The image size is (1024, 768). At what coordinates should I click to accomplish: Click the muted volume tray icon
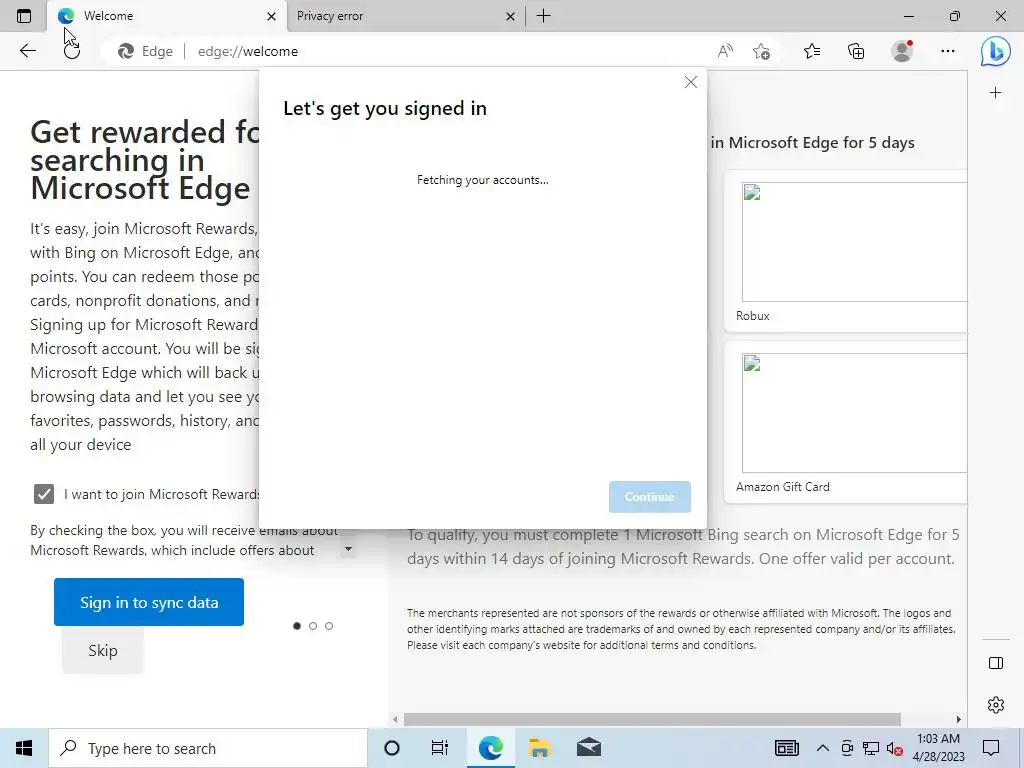[895, 748]
